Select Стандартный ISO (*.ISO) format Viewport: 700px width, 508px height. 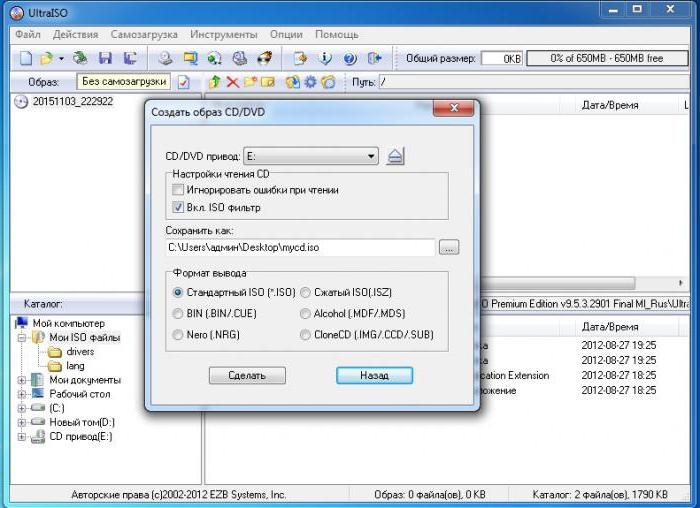(178, 292)
